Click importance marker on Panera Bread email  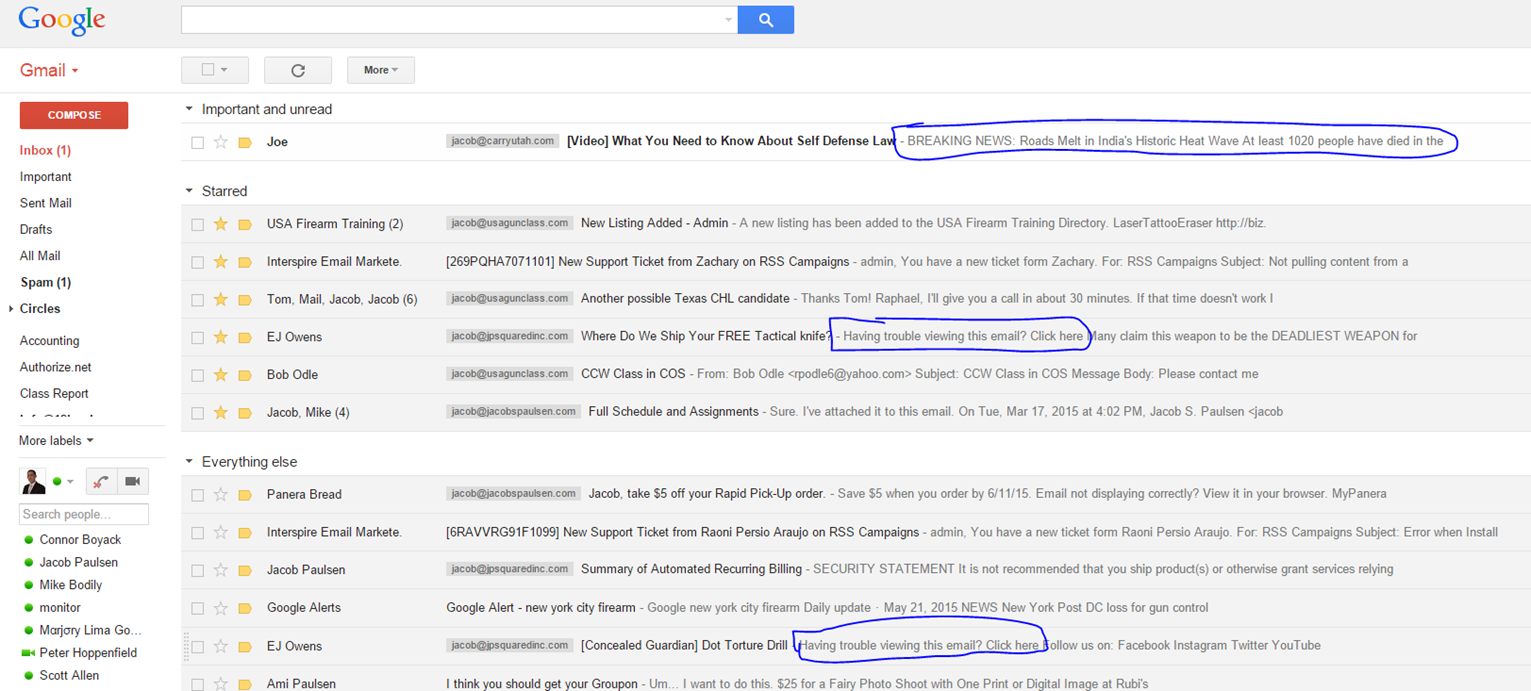pos(245,494)
